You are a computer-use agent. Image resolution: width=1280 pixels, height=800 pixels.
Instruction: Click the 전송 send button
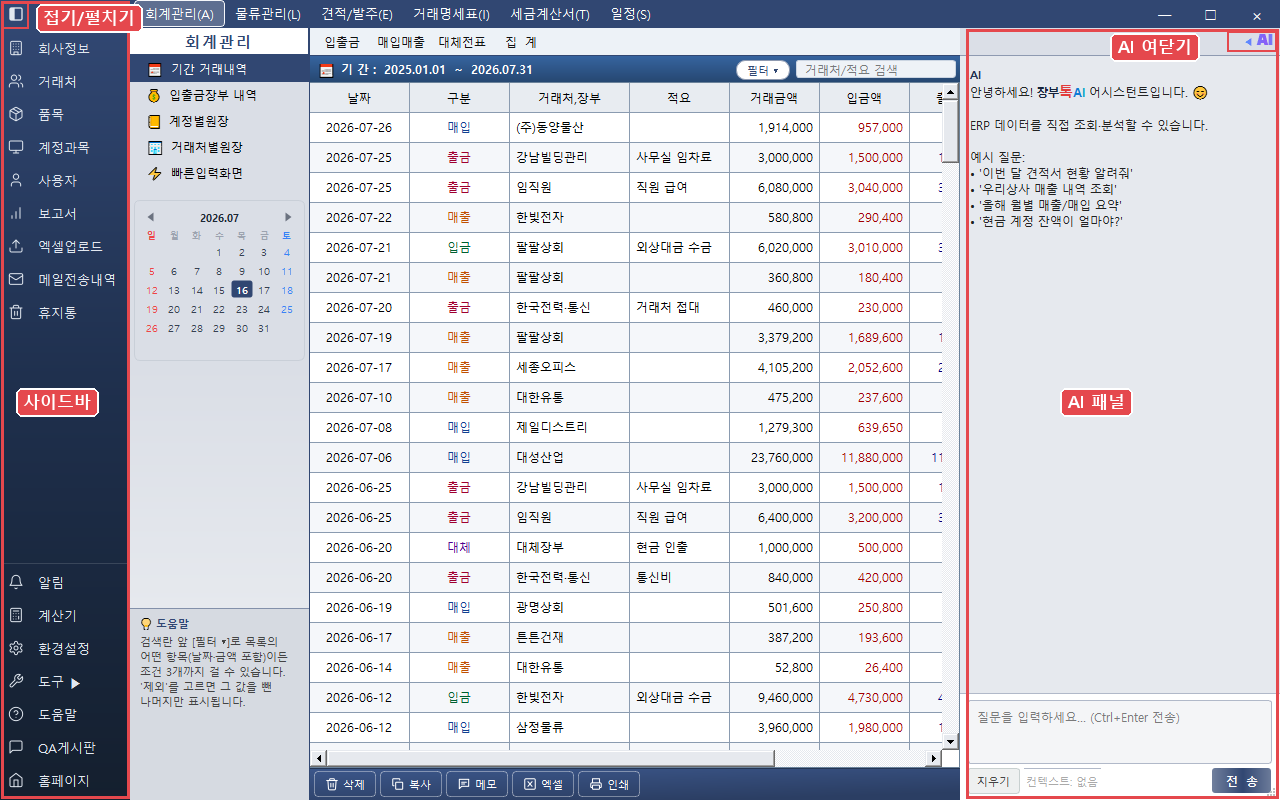tap(1242, 782)
